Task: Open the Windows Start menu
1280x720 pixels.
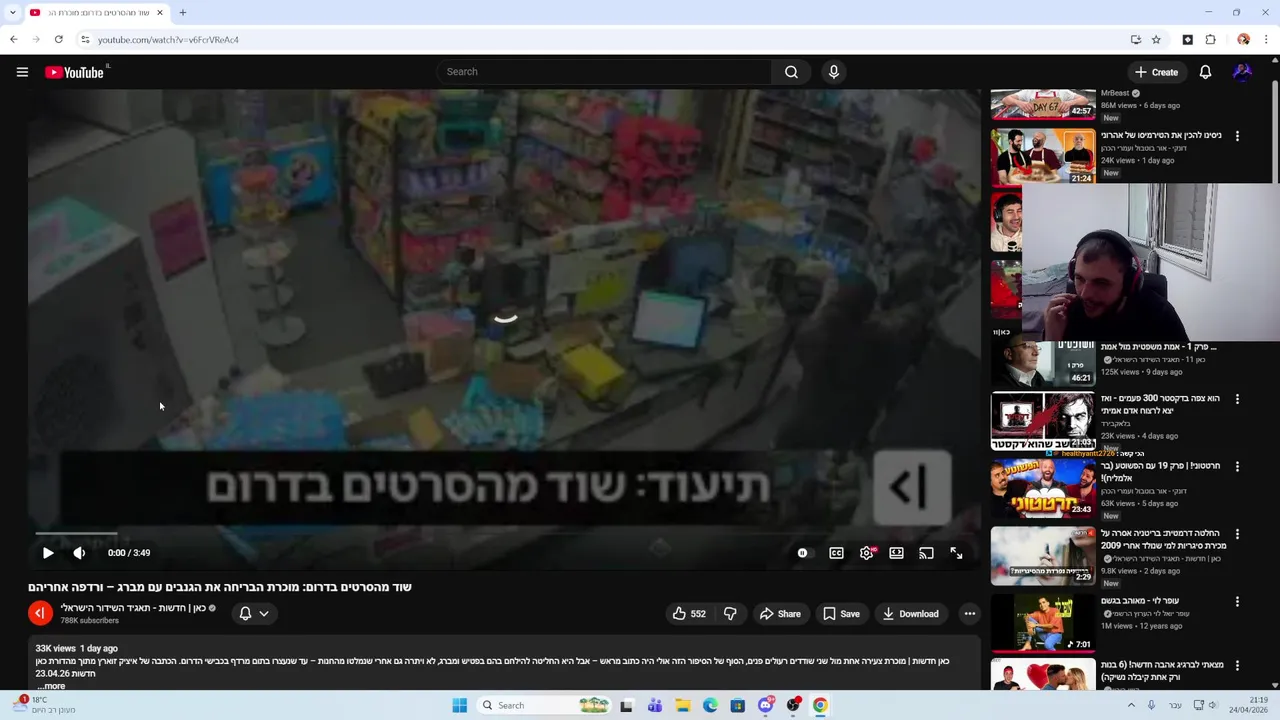Action: click(459, 705)
